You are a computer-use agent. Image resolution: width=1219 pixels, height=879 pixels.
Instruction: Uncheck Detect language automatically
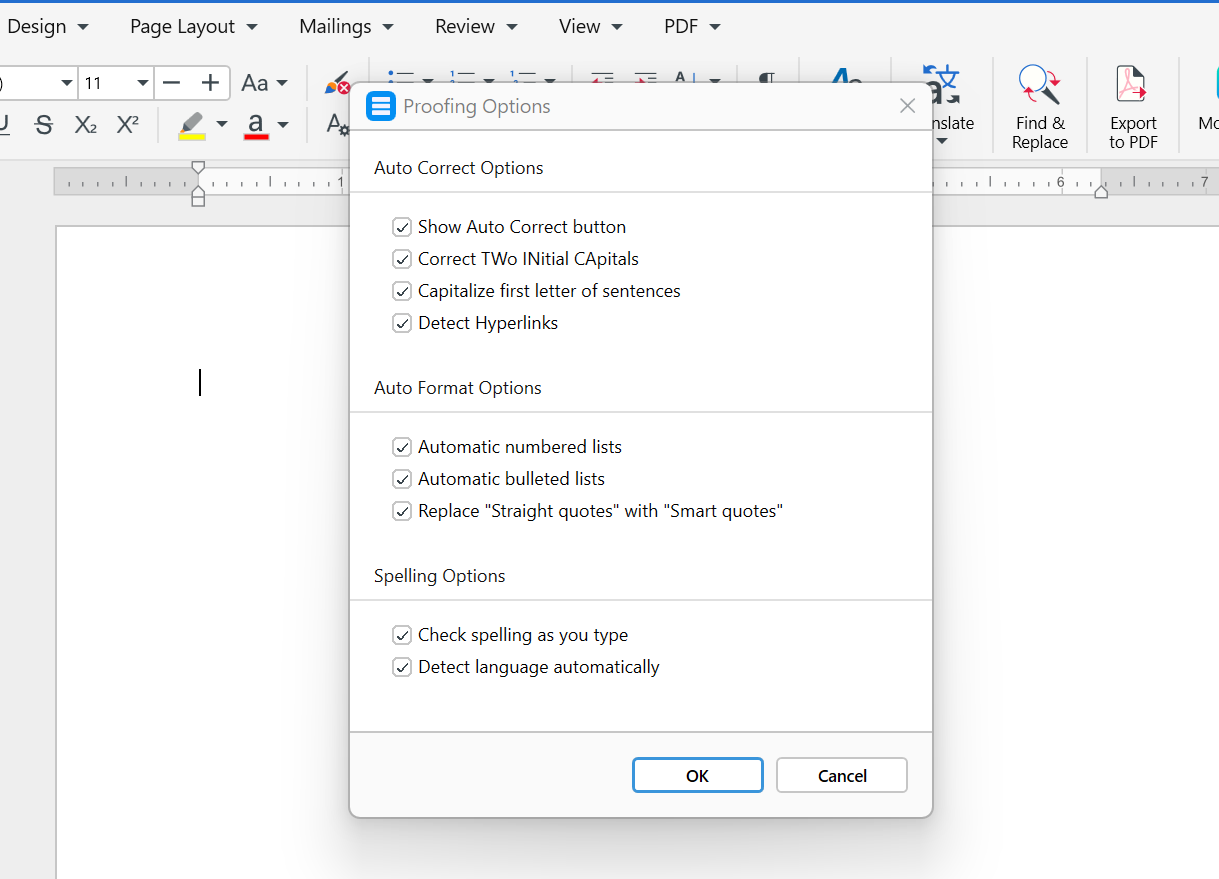coord(402,667)
